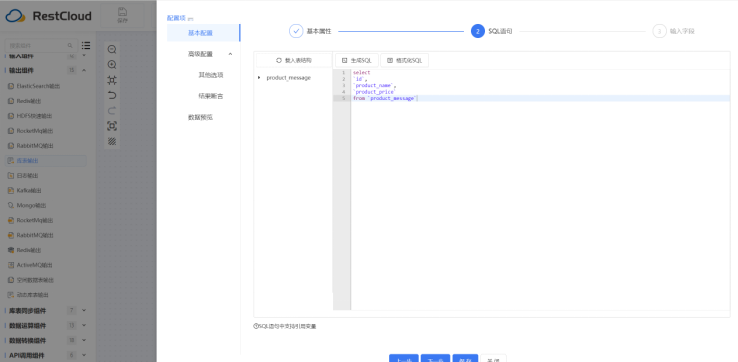The height and width of the screenshot is (362, 738).
Task: Click the `product_name` line in editor
Action: pyautogui.click(x=375, y=86)
